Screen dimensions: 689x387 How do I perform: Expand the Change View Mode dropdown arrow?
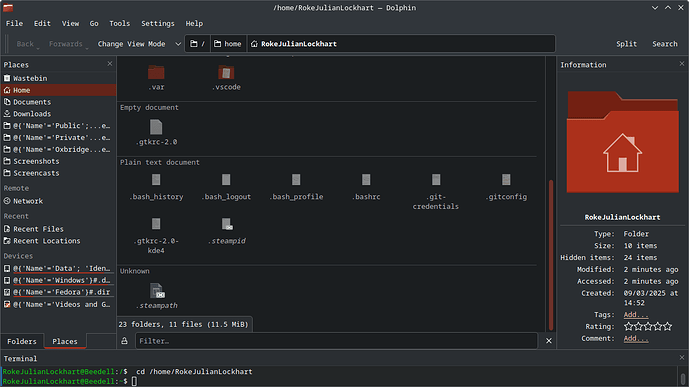178,44
